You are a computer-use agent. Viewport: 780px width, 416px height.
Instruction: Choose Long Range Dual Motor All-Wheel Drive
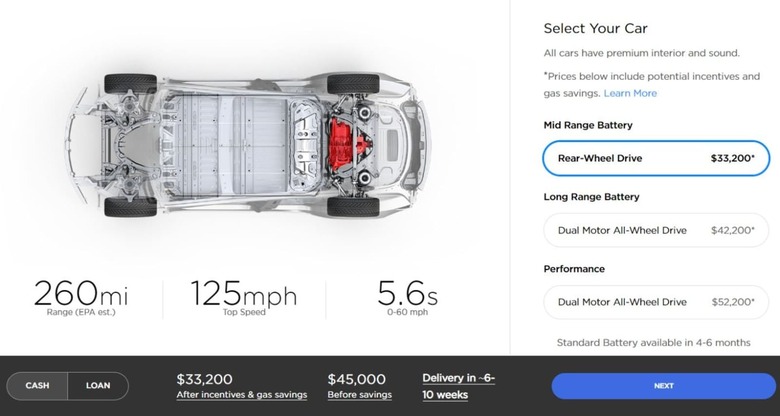657,230
